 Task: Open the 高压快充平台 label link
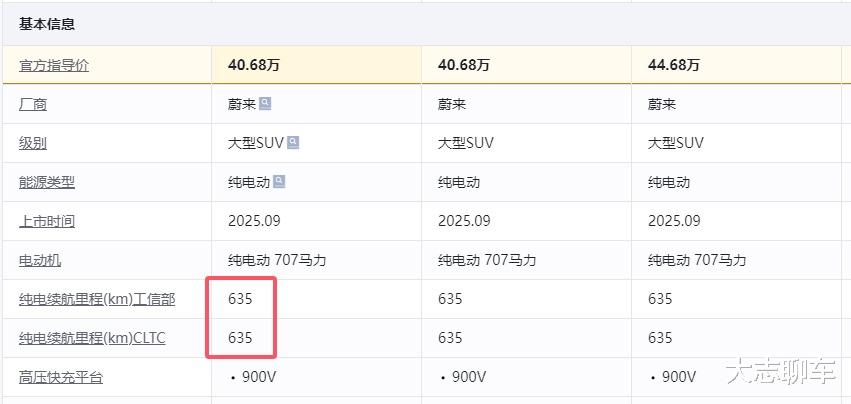61,377
